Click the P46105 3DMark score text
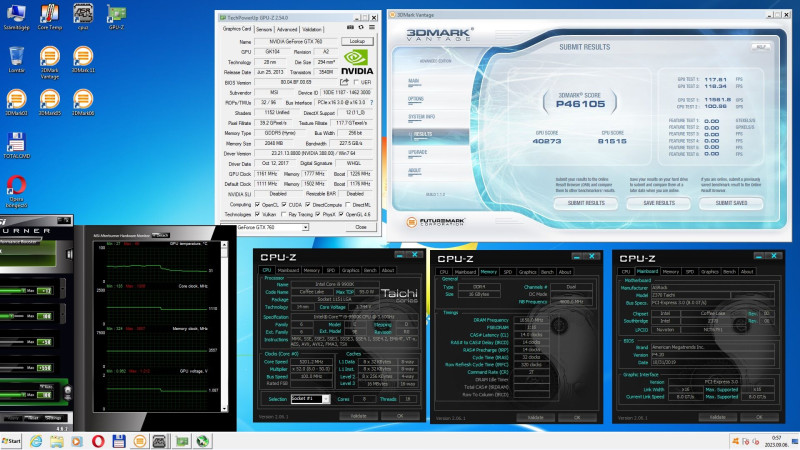This screenshot has height=450, width=800. [x=580, y=104]
